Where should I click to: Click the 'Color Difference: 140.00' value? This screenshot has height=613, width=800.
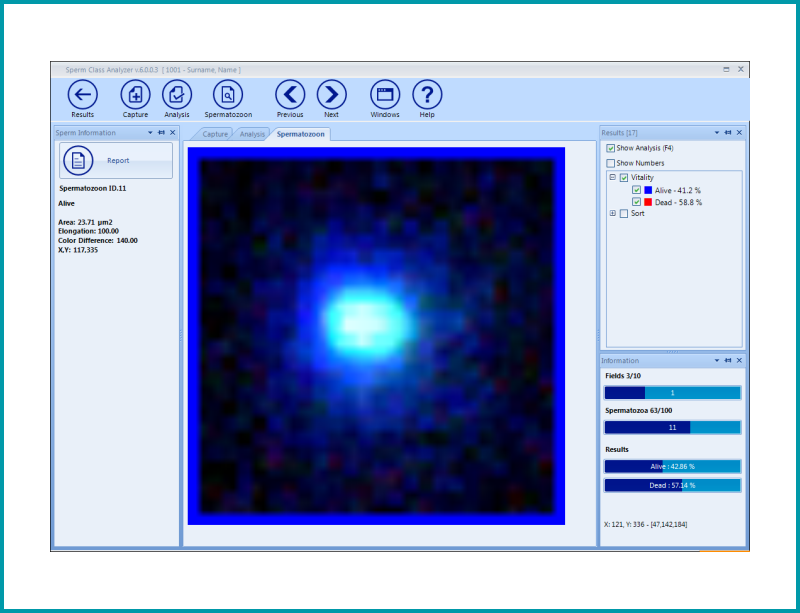pos(97,240)
